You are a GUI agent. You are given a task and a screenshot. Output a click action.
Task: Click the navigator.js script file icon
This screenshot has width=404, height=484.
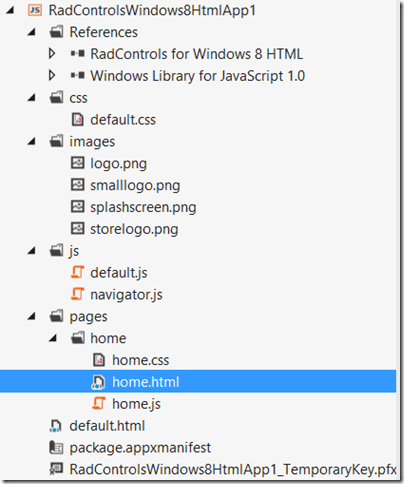click(x=78, y=294)
